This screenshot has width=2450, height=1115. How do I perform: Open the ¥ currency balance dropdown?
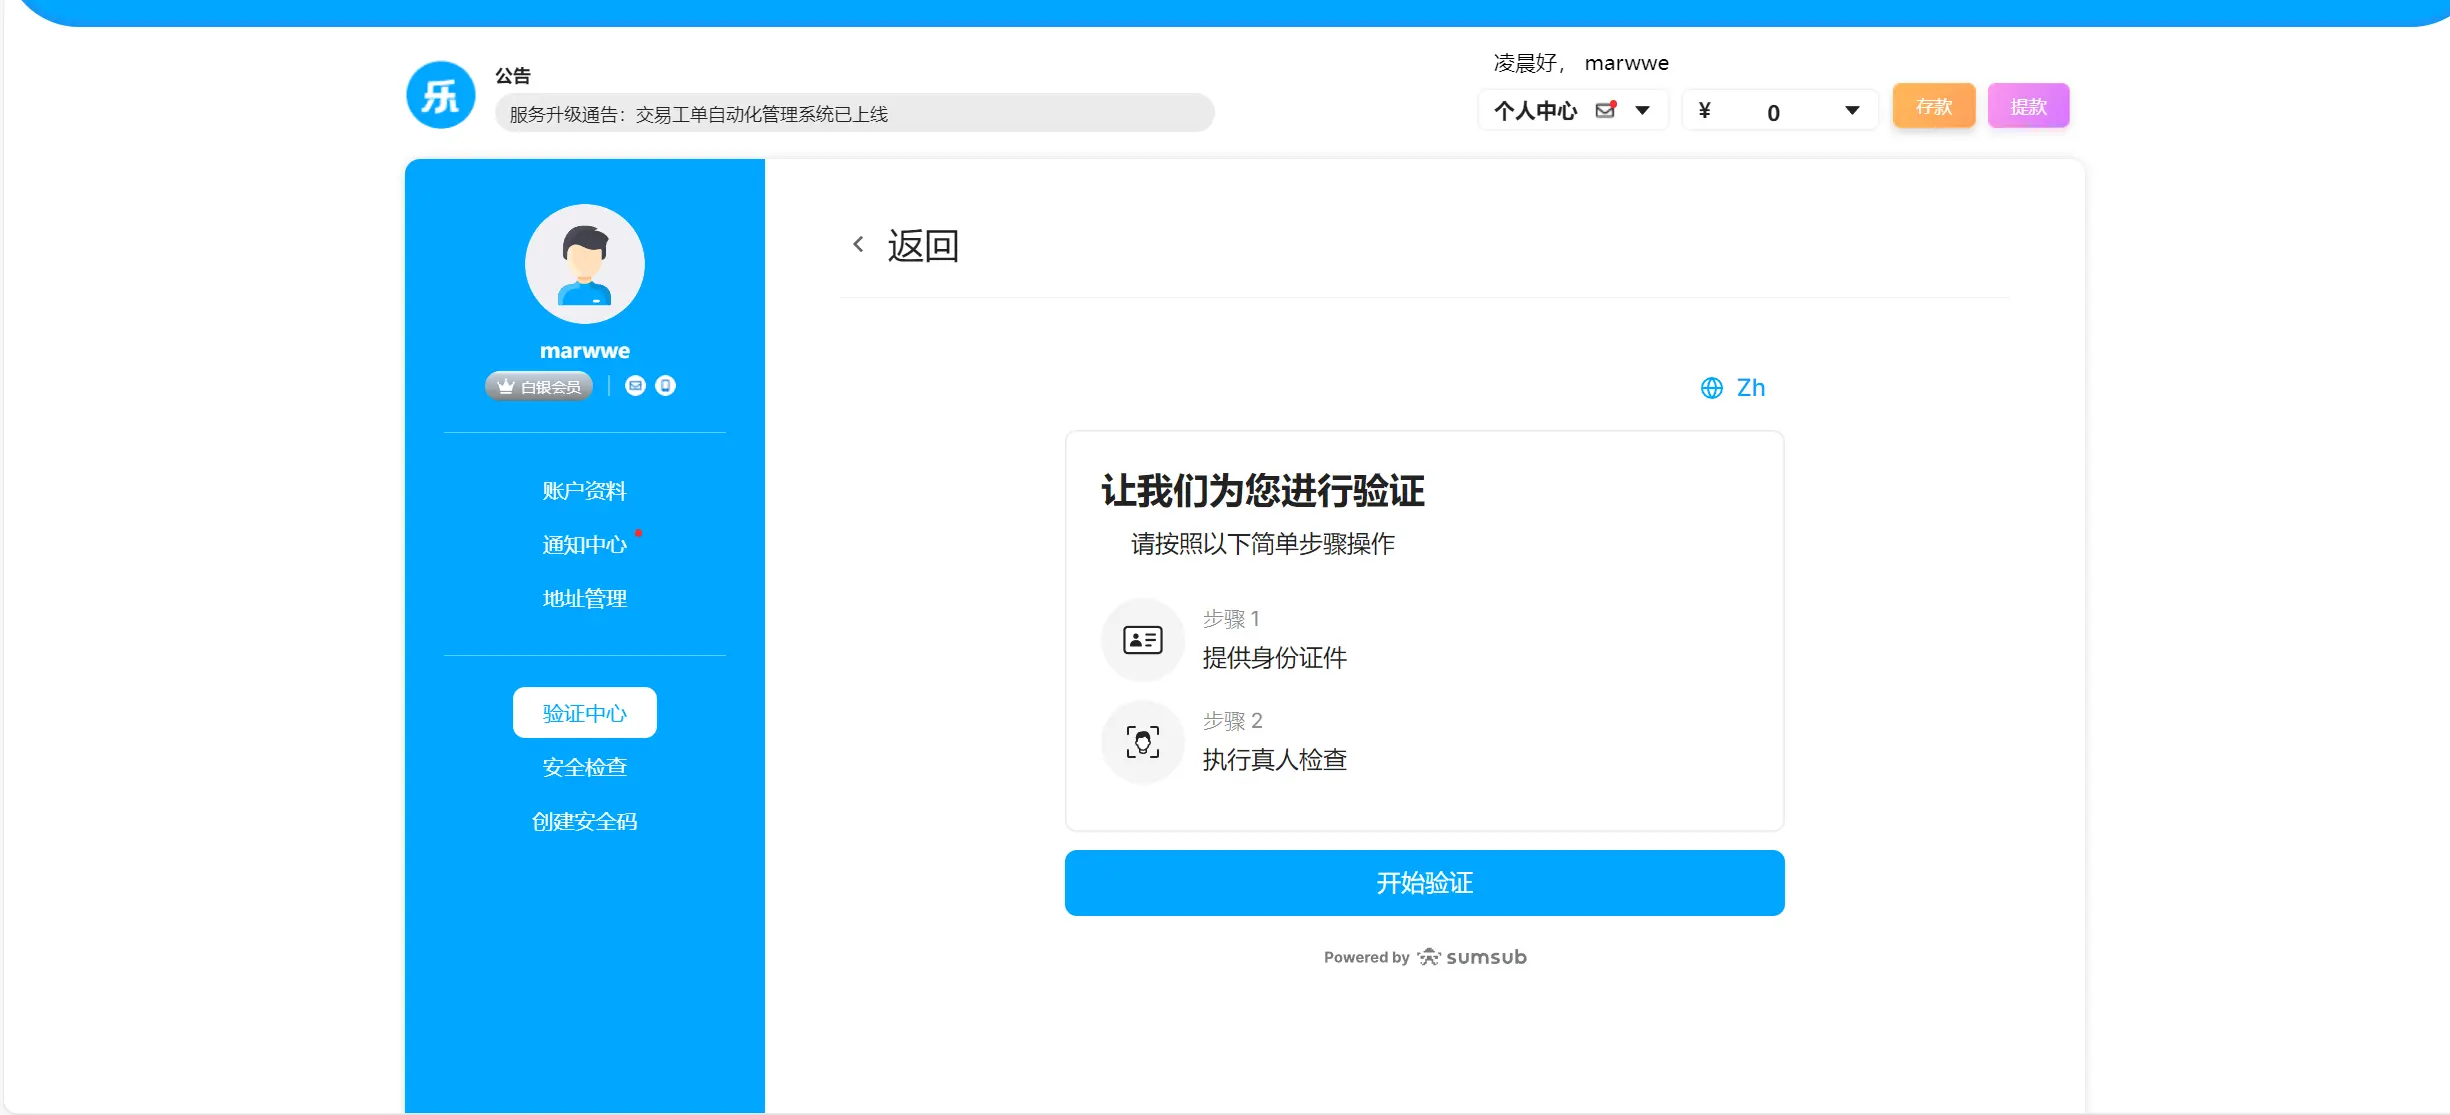[1851, 110]
